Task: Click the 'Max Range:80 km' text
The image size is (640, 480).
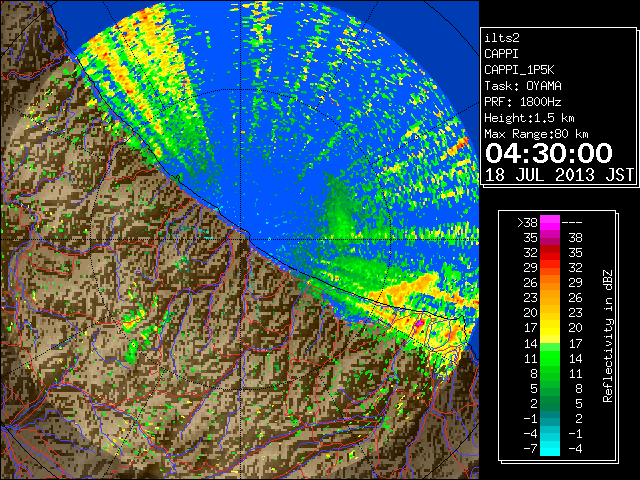Action: click(x=536, y=134)
